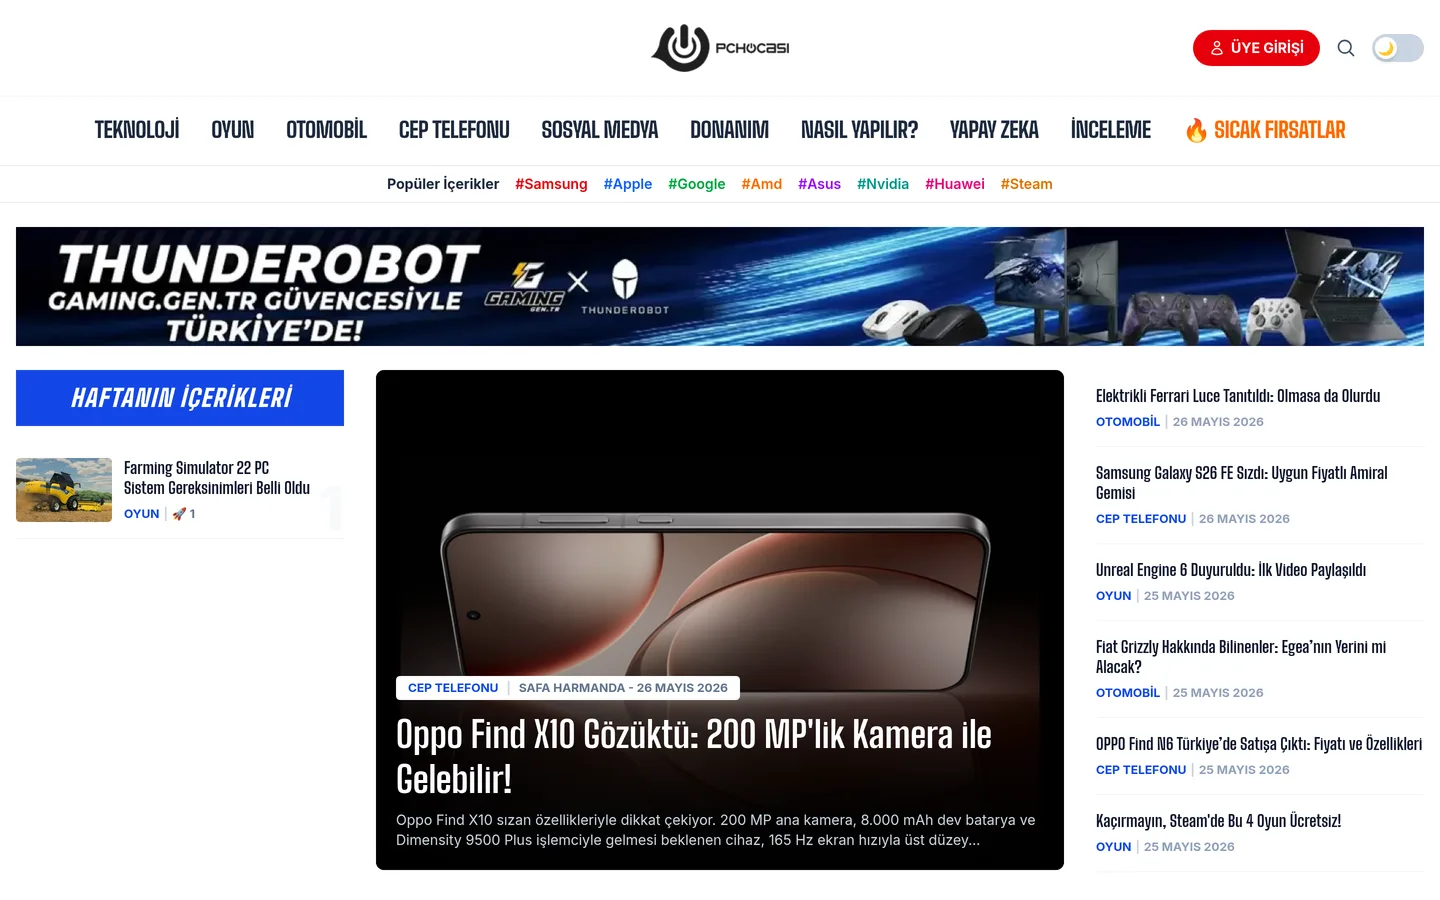Viewport: 1440px width, 900px height.
Task: Open Elektrikli Ferrari Luce article
Action: 1238,396
